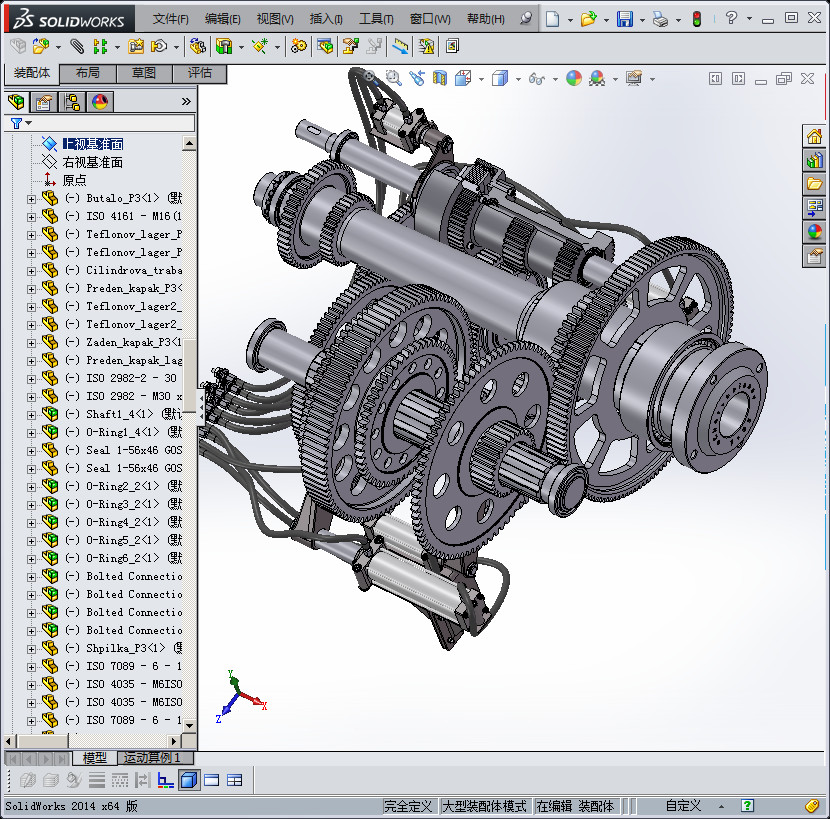Click the Edit Appearance color ball icon
The height and width of the screenshot is (819, 830).
(573, 78)
